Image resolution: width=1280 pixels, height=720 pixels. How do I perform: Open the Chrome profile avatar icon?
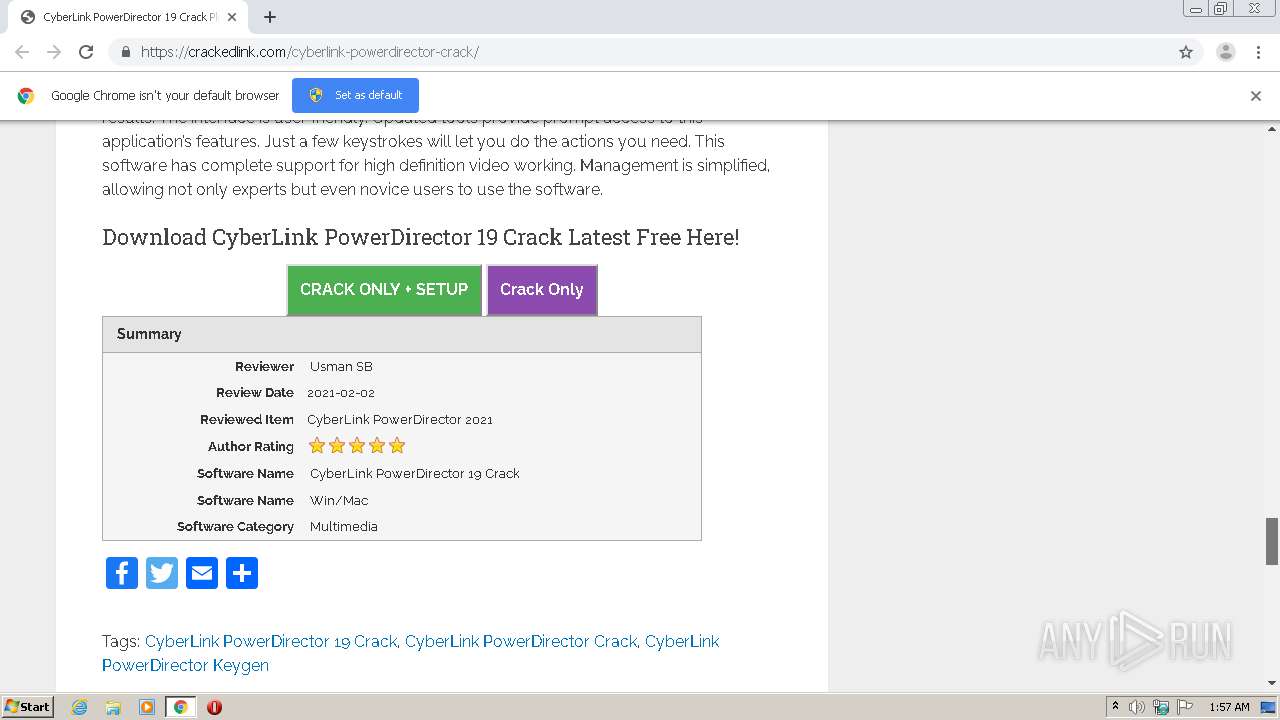pos(1226,52)
